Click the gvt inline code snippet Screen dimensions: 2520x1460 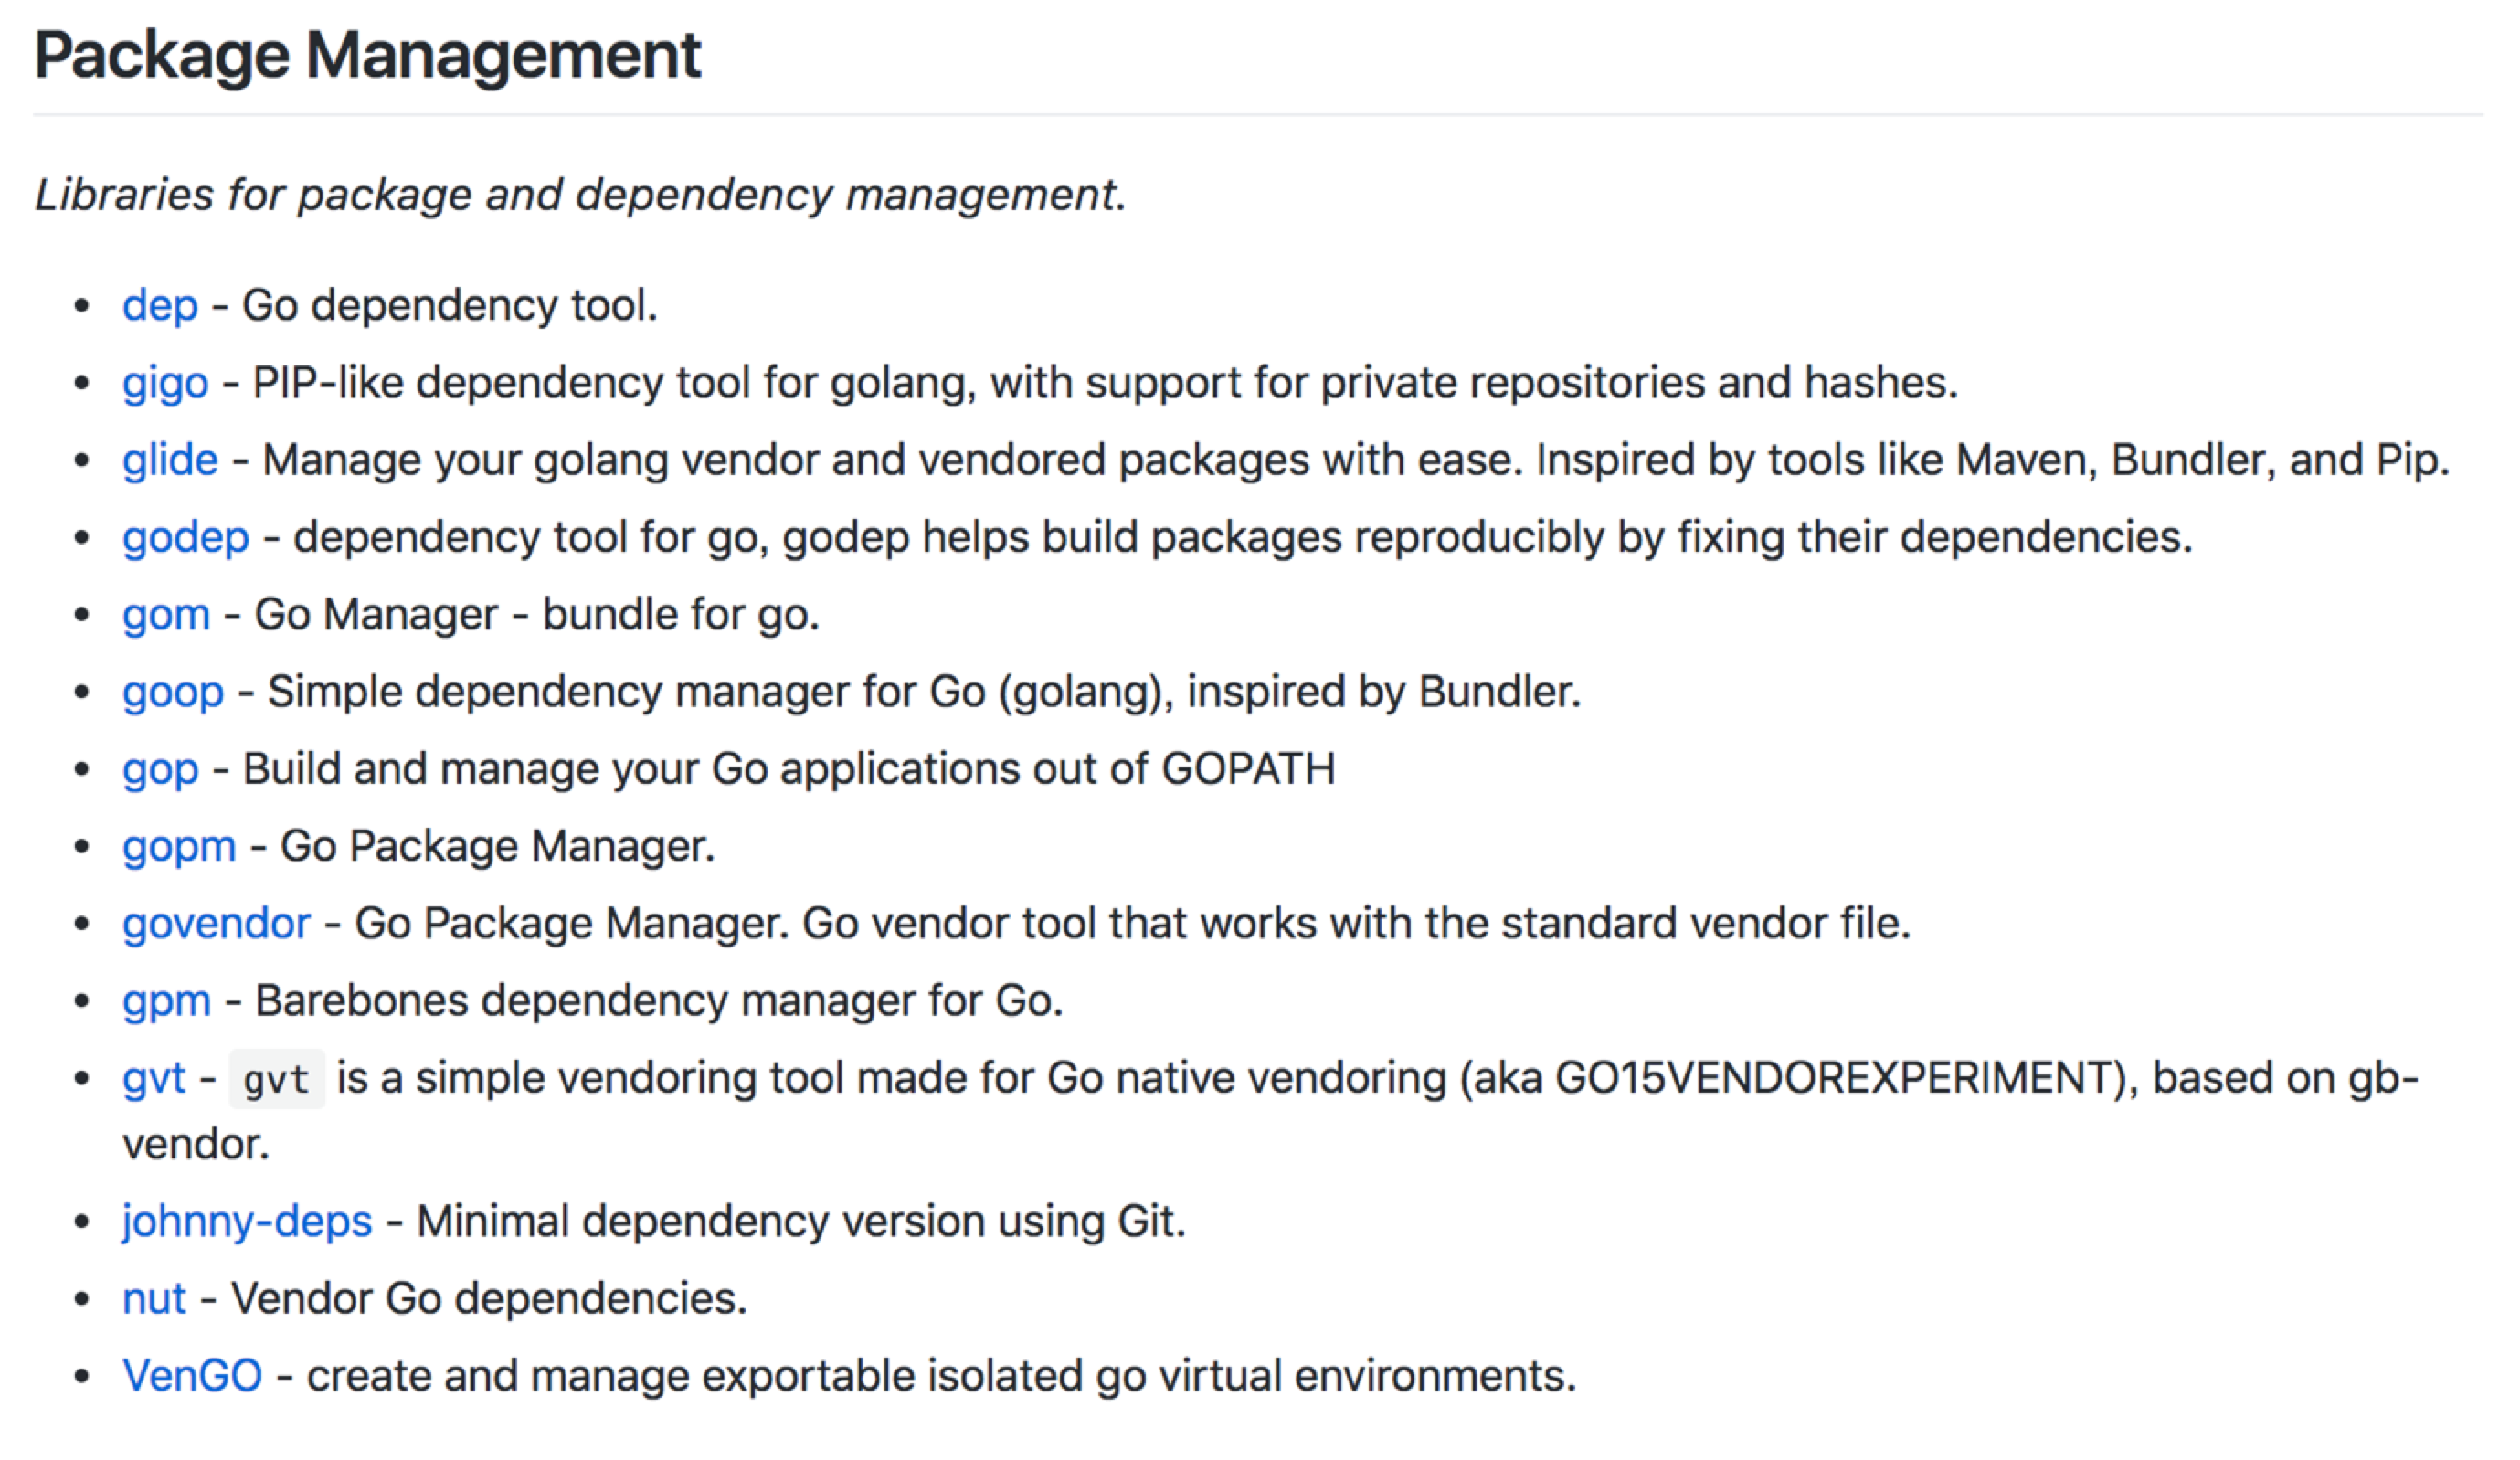[x=277, y=1079]
